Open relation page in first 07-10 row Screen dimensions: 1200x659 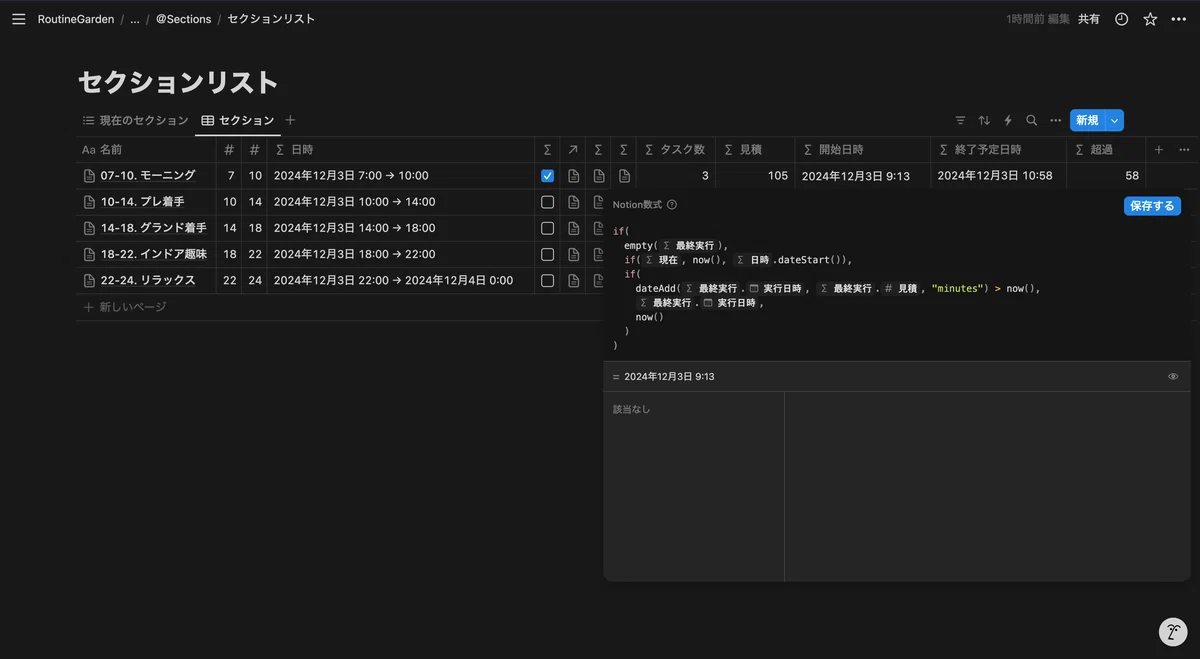pyautogui.click(x=573, y=176)
